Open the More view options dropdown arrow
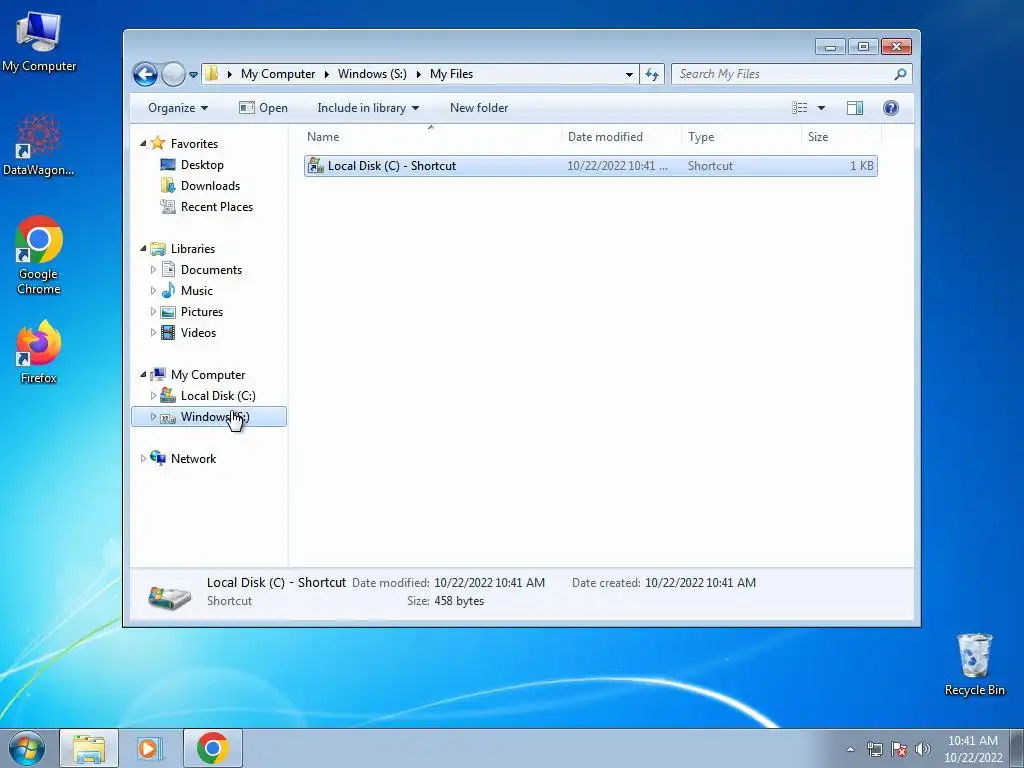This screenshot has width=1024, height=768. (822, 108)
